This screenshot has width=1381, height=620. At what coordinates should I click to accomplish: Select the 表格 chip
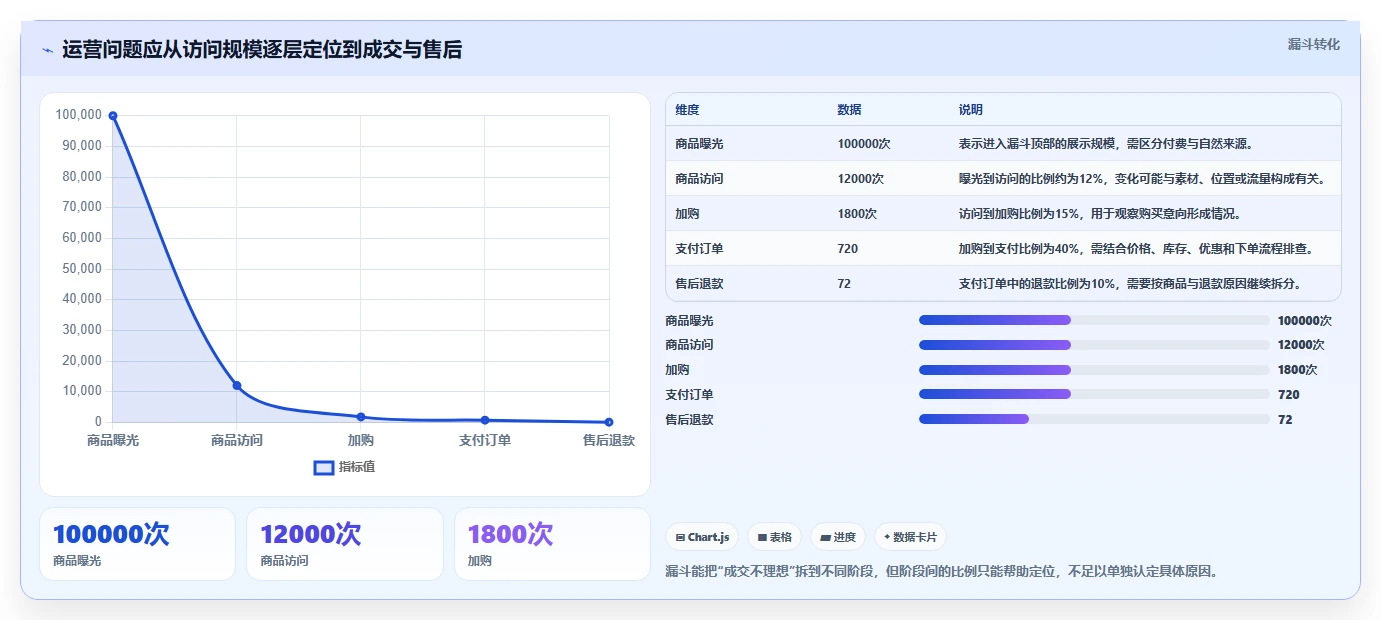click(774, 537)
